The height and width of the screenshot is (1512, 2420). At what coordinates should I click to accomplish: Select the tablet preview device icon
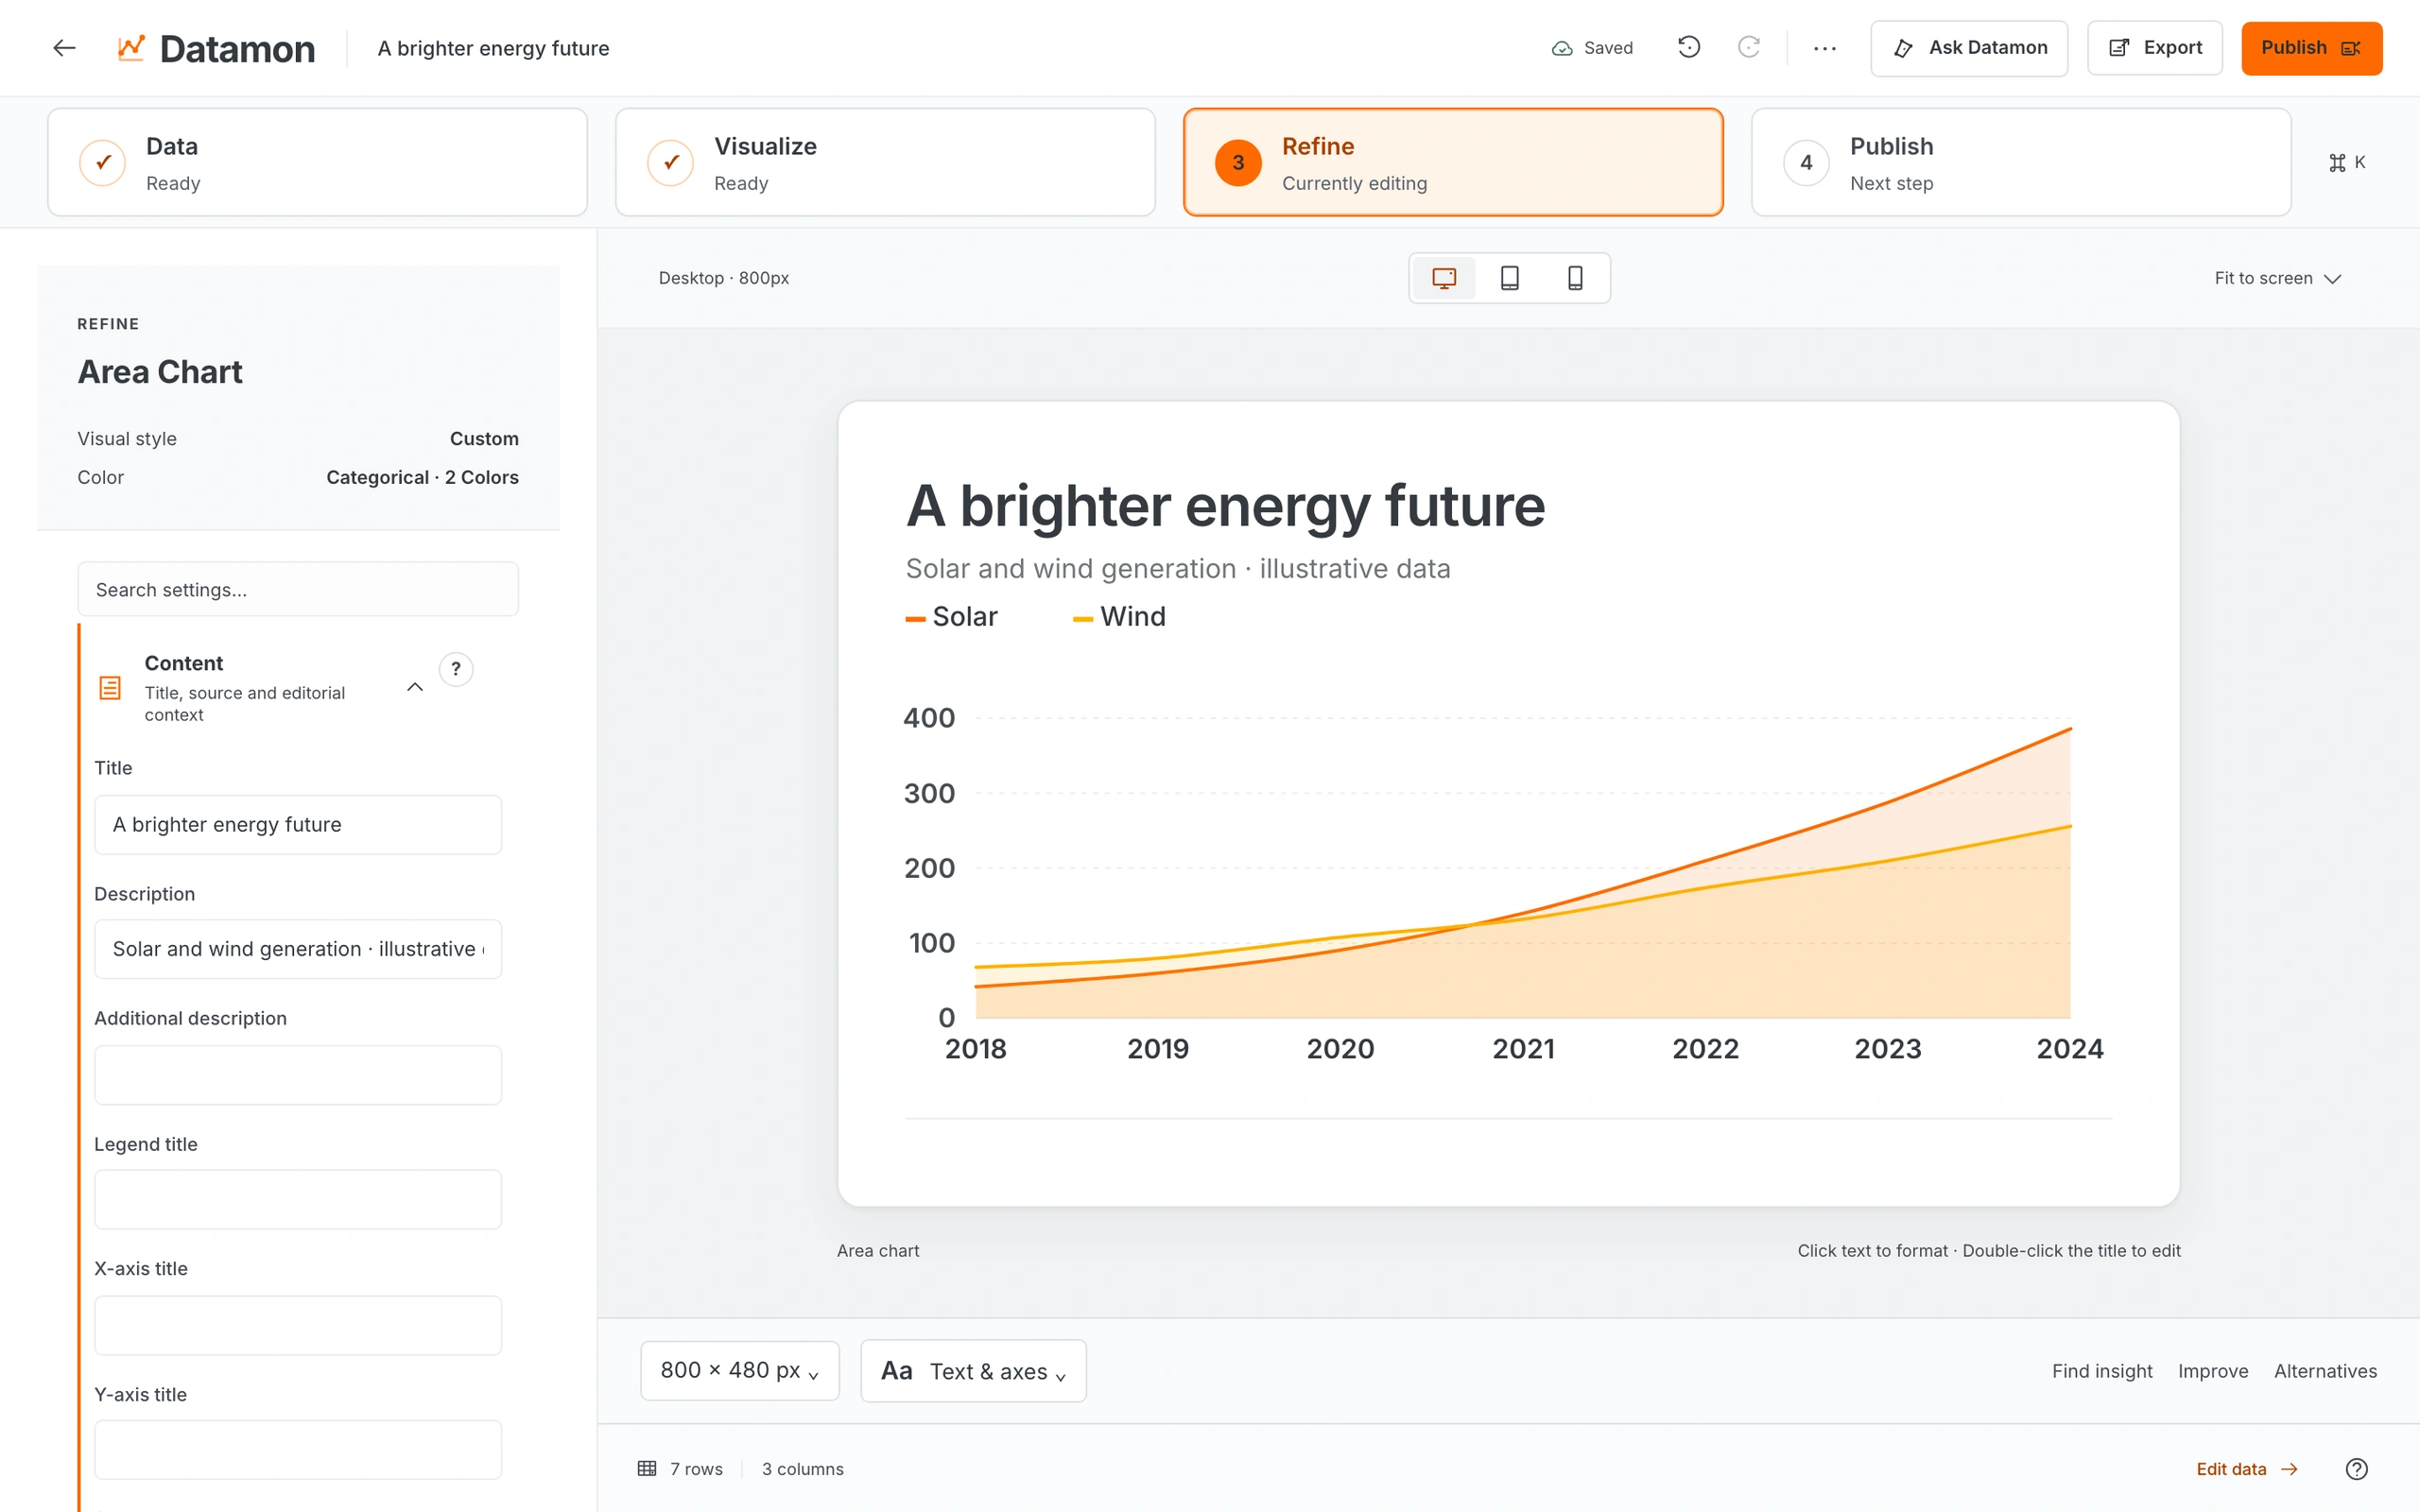1510,278
